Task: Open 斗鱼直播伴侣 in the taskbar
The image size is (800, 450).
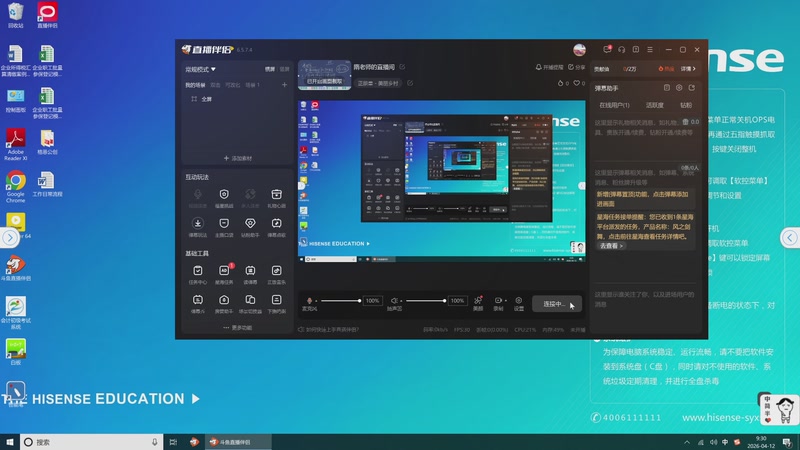Action: point(238,442)
